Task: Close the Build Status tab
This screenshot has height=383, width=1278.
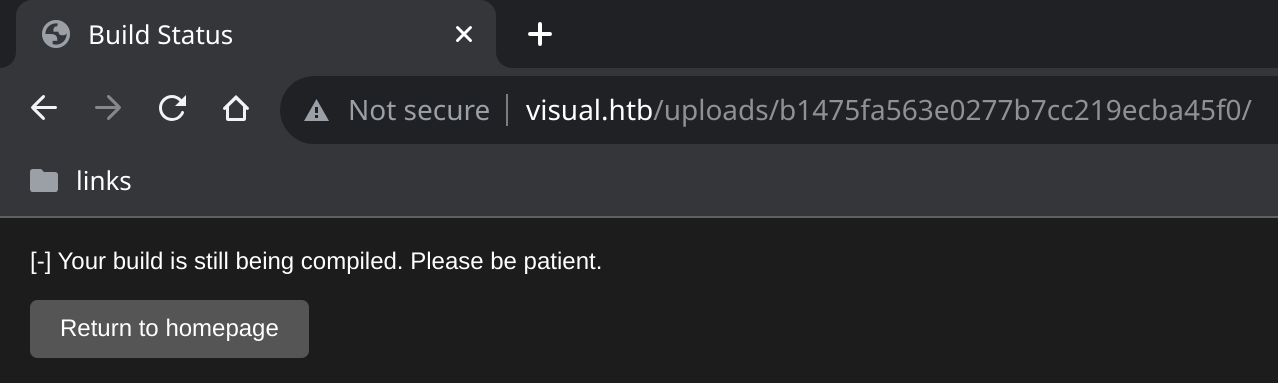Action: click(x=463, y=35)
